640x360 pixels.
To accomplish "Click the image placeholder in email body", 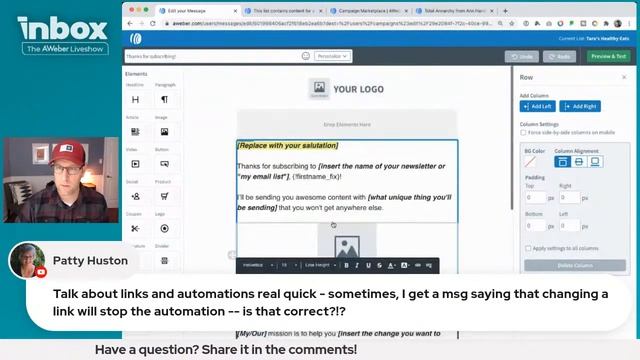I will 347,246.
